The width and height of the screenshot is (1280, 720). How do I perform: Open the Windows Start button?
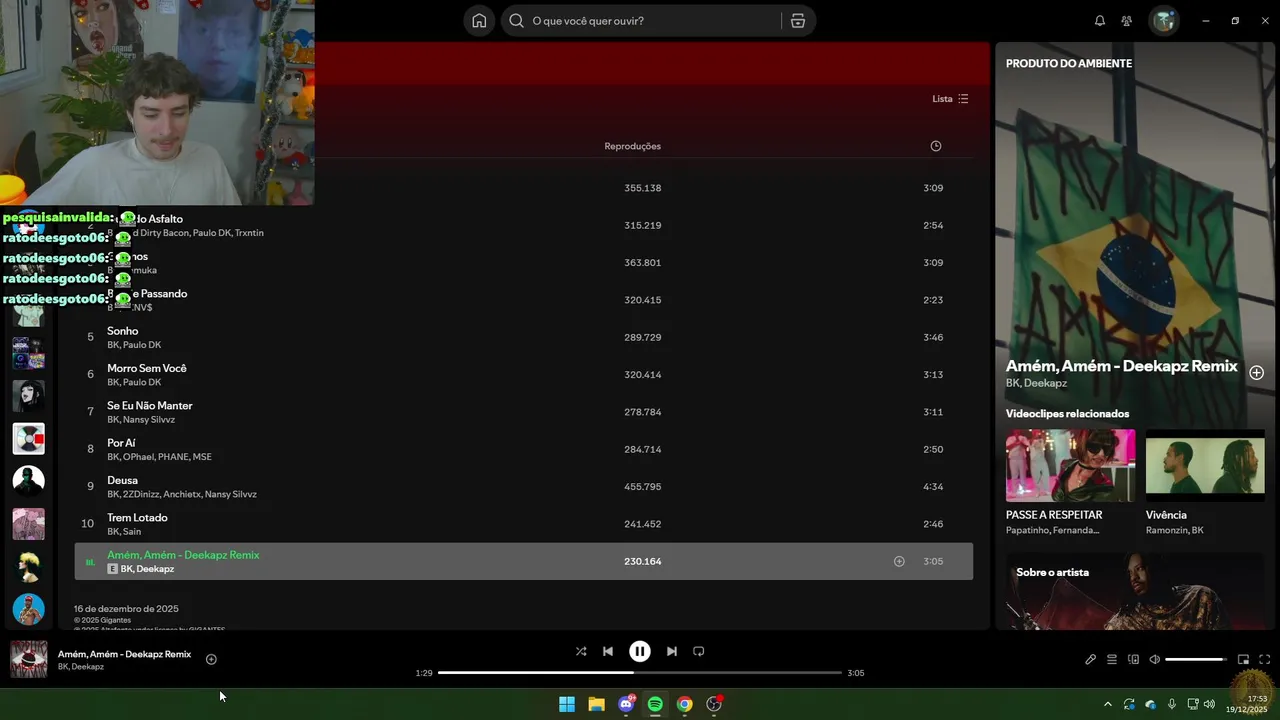pyautogui.click(x=567, y=704)
